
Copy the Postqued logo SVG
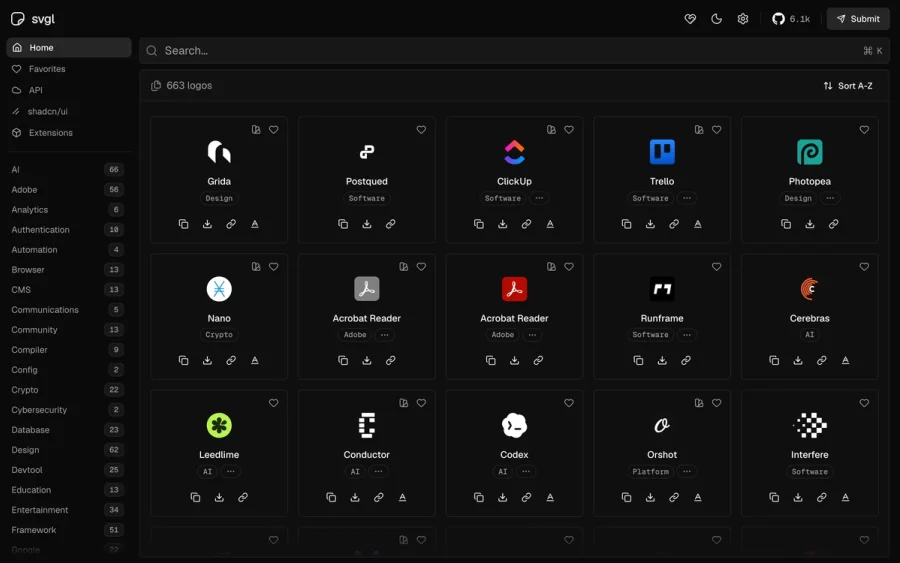pos(343,224)
